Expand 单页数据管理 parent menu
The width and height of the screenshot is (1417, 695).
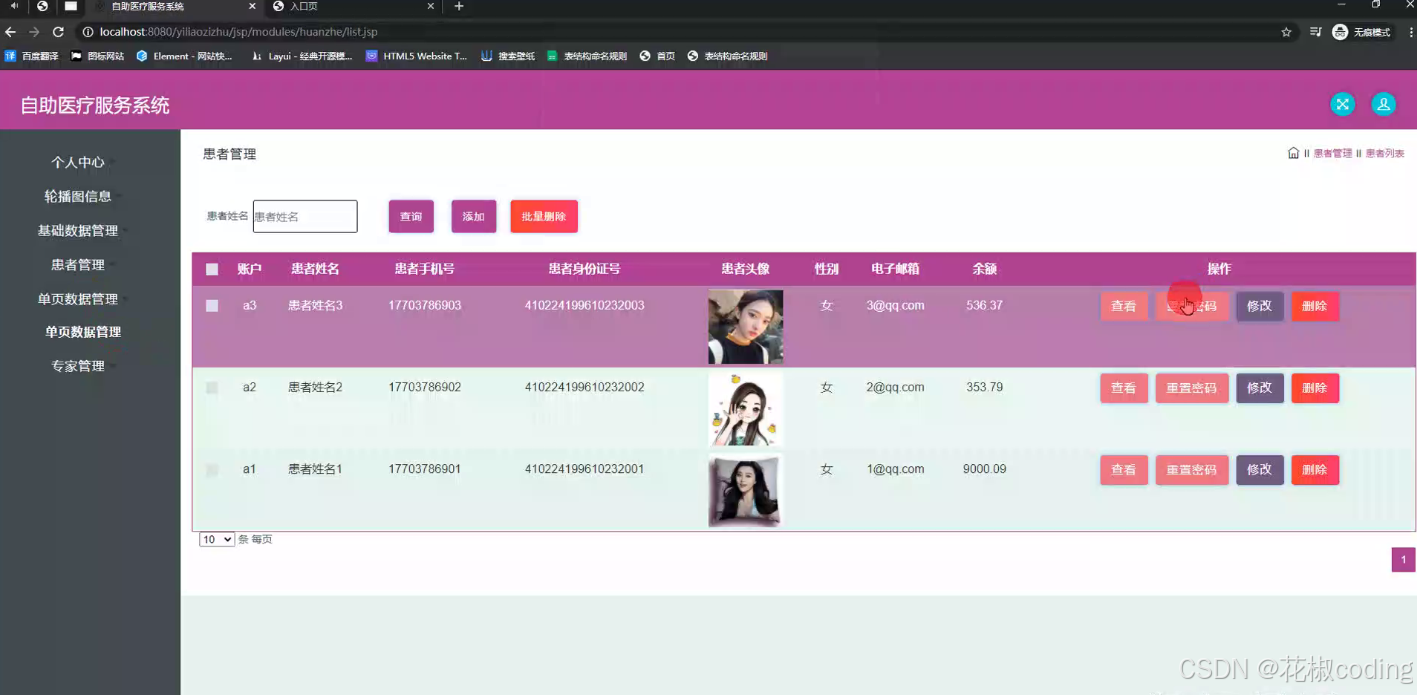[78, 299]
